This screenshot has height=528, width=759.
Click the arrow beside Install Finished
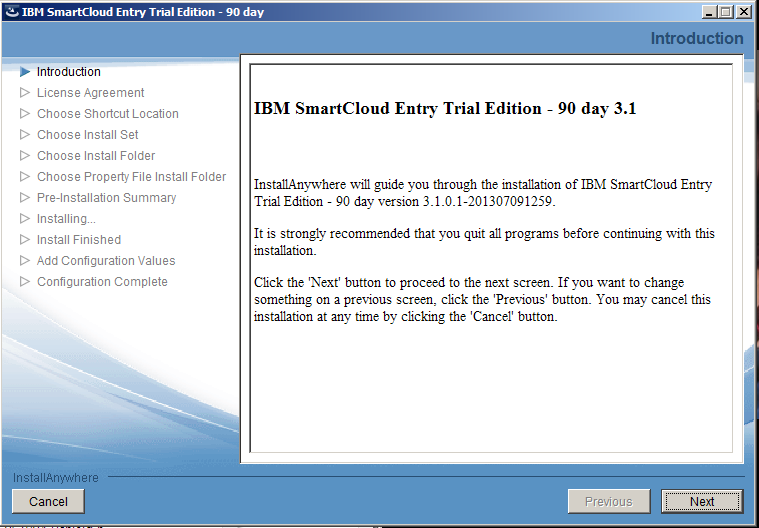point(25,240)
